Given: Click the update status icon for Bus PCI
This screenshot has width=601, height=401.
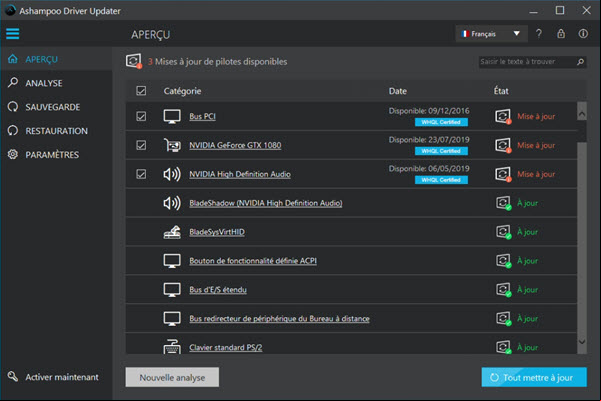Looking at the screenshot, I should [503, 117].
